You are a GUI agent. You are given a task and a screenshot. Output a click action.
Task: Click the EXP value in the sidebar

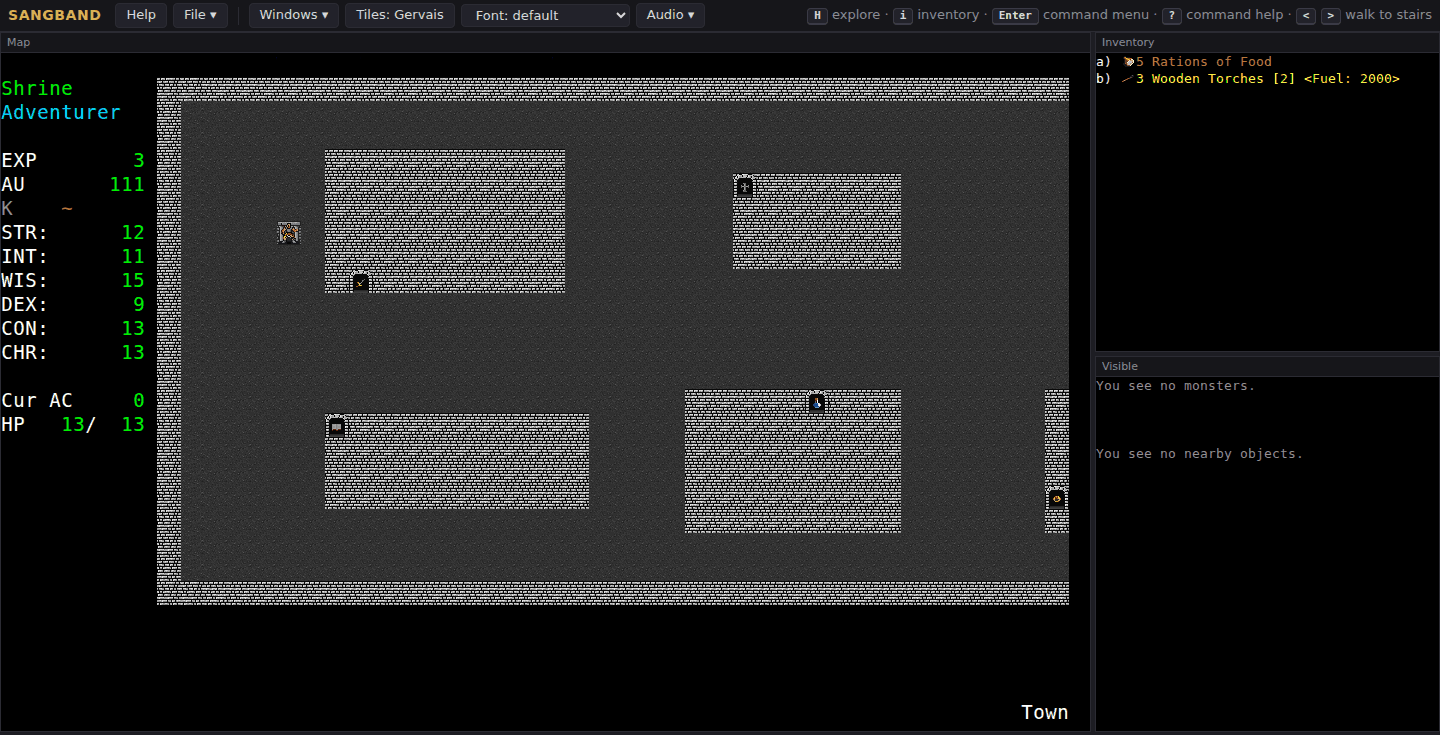[139, 160]
